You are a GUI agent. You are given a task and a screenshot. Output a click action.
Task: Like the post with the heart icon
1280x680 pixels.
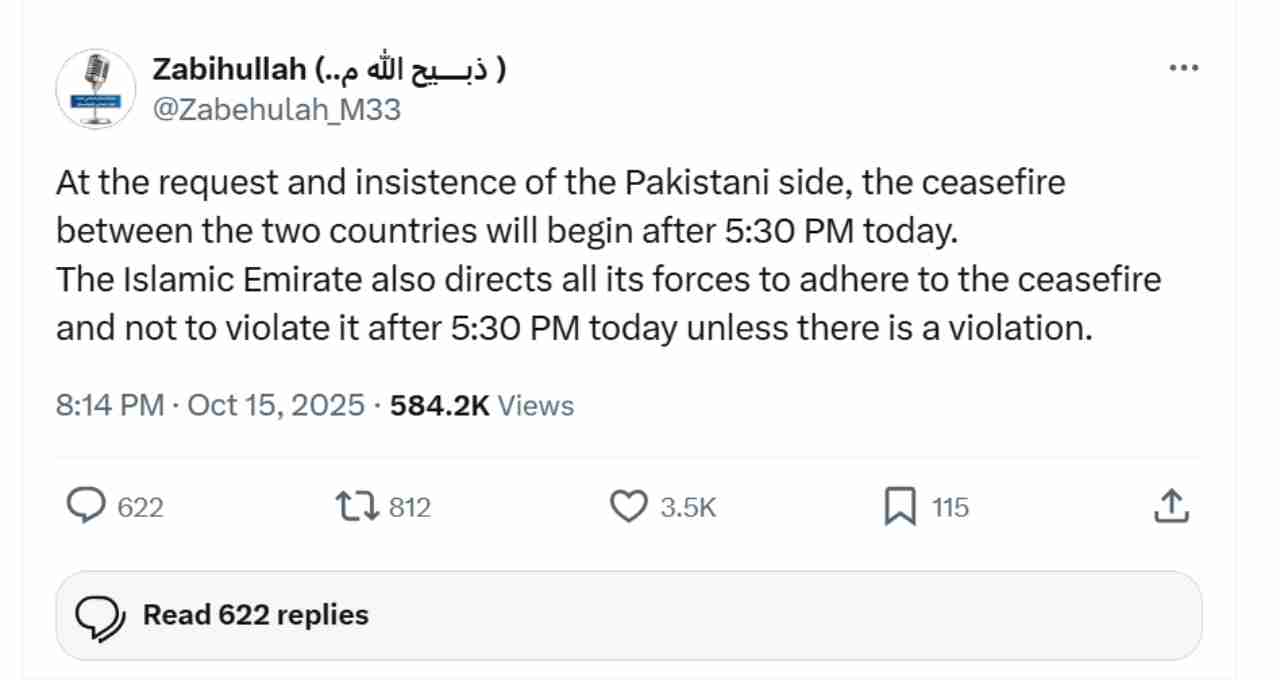click(x=628, y=506)
